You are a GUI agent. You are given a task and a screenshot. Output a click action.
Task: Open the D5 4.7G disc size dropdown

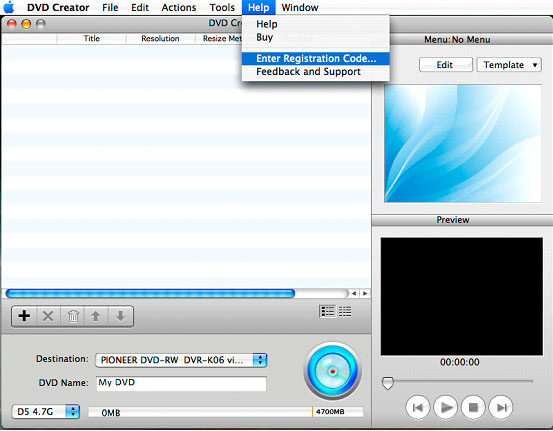click(x=46, y=412)
